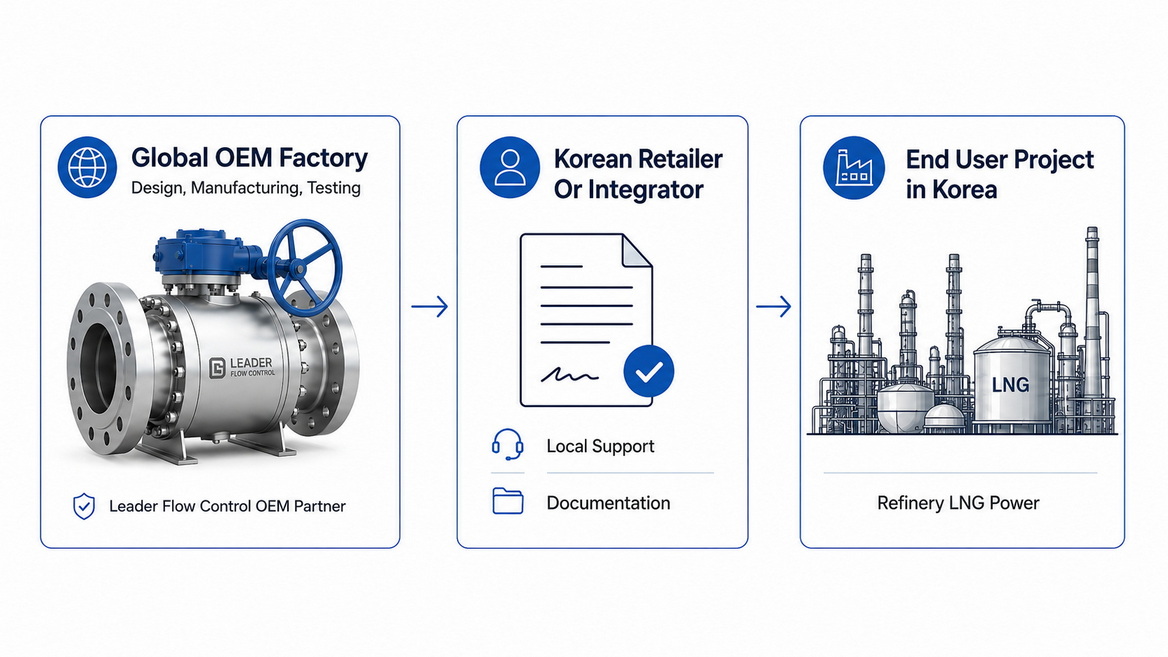Viewport: 1168px width, 657px height.
Task: Click the shield checkmark icon near OEM Partner
Action: coord(84,507)
